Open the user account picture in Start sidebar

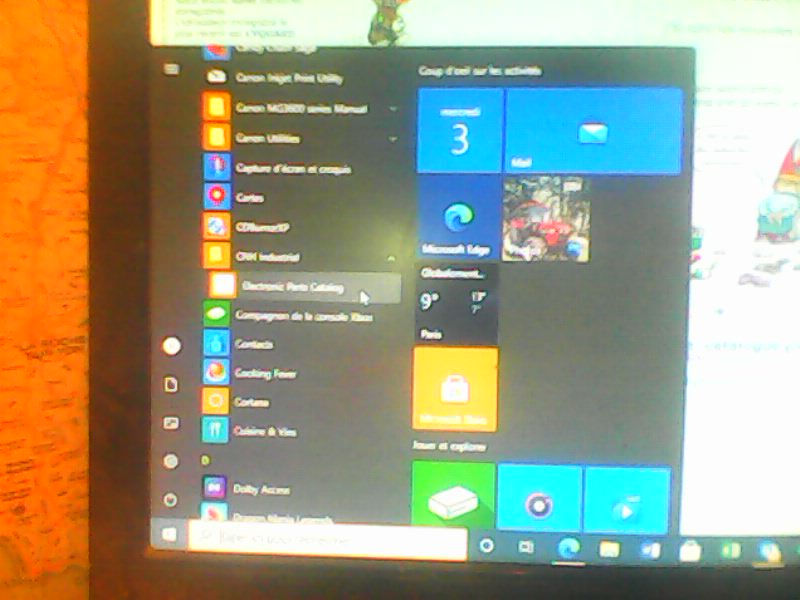click(x=171, y=345)
